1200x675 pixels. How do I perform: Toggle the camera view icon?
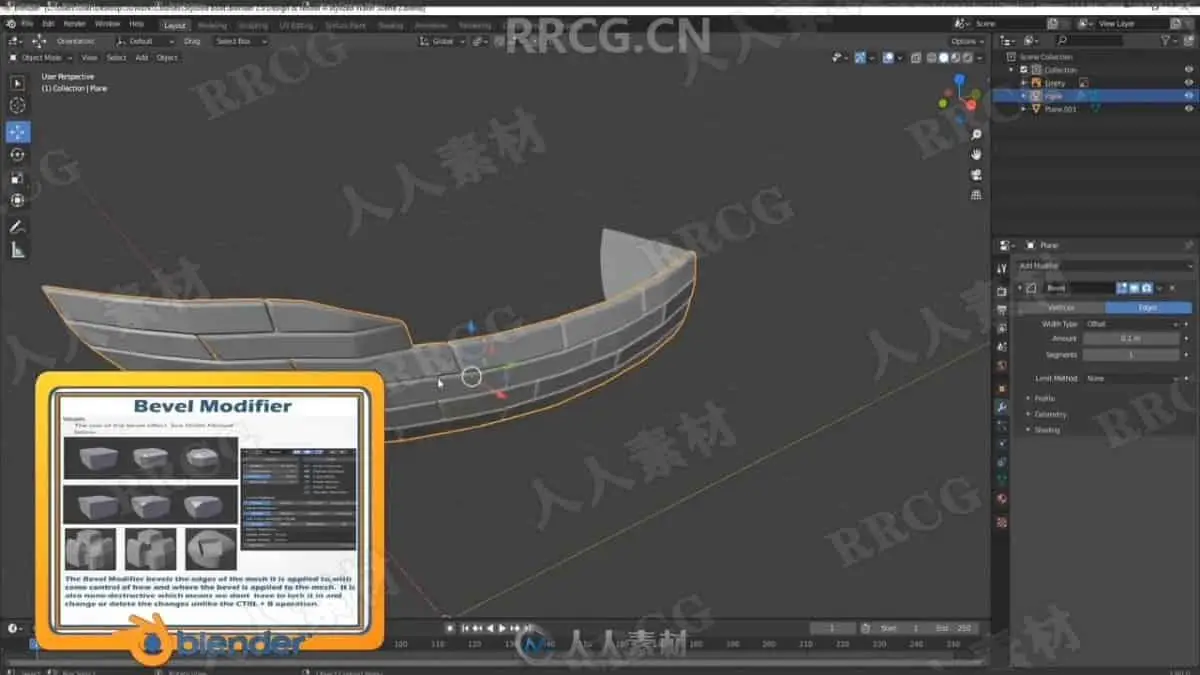click(x=976, y=175)
